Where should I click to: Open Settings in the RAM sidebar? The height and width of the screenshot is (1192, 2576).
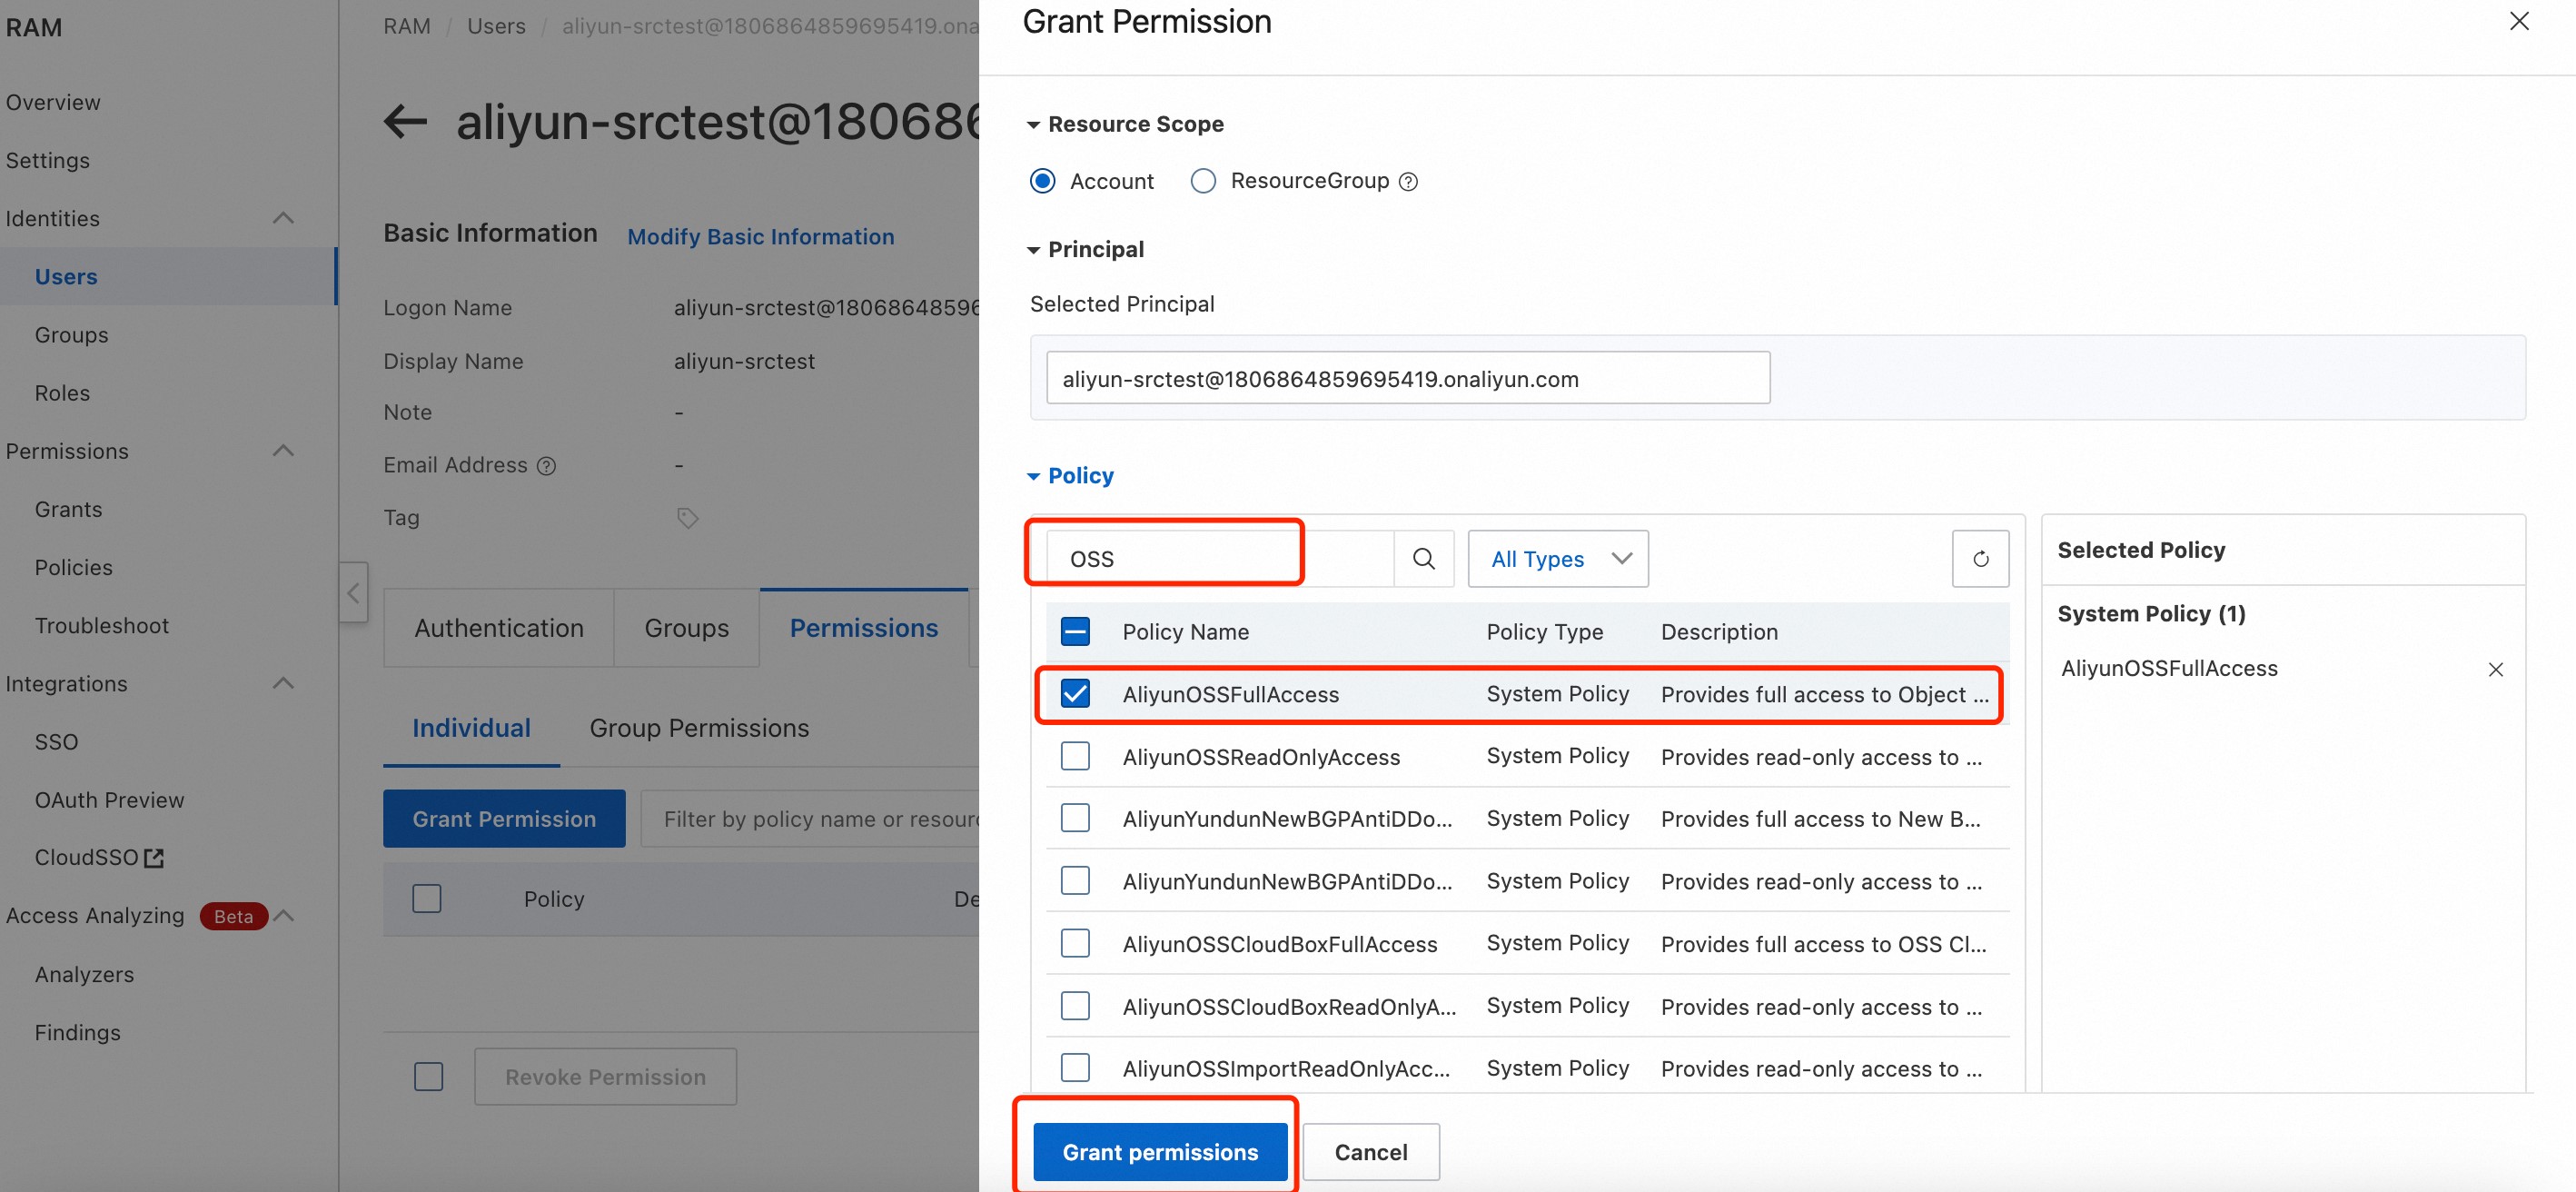(x=48, y=160)
